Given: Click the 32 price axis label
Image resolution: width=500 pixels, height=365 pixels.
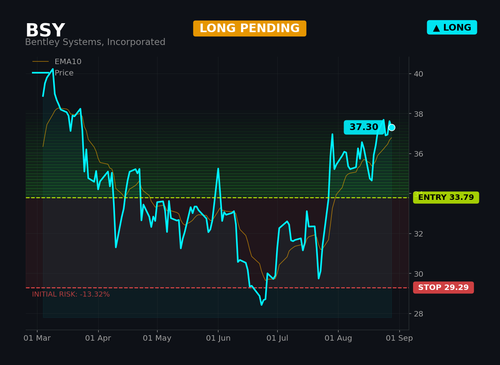Looking at the screenshot, I should tap(418, 234).
